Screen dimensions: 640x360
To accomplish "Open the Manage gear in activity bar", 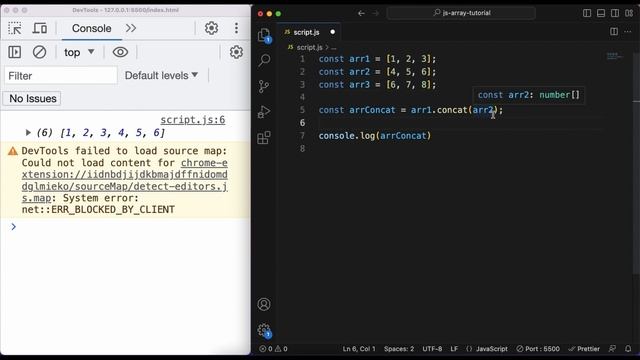I will click(x=264, y=330).
